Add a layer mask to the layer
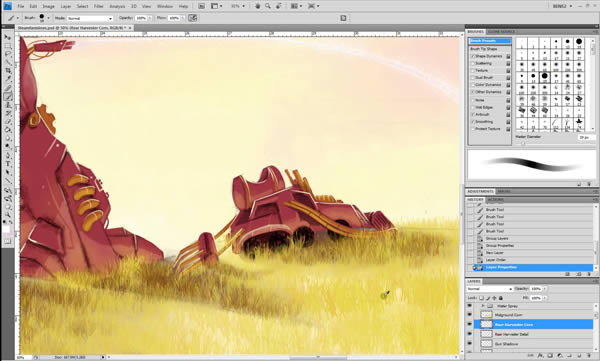 coord(550,356)
